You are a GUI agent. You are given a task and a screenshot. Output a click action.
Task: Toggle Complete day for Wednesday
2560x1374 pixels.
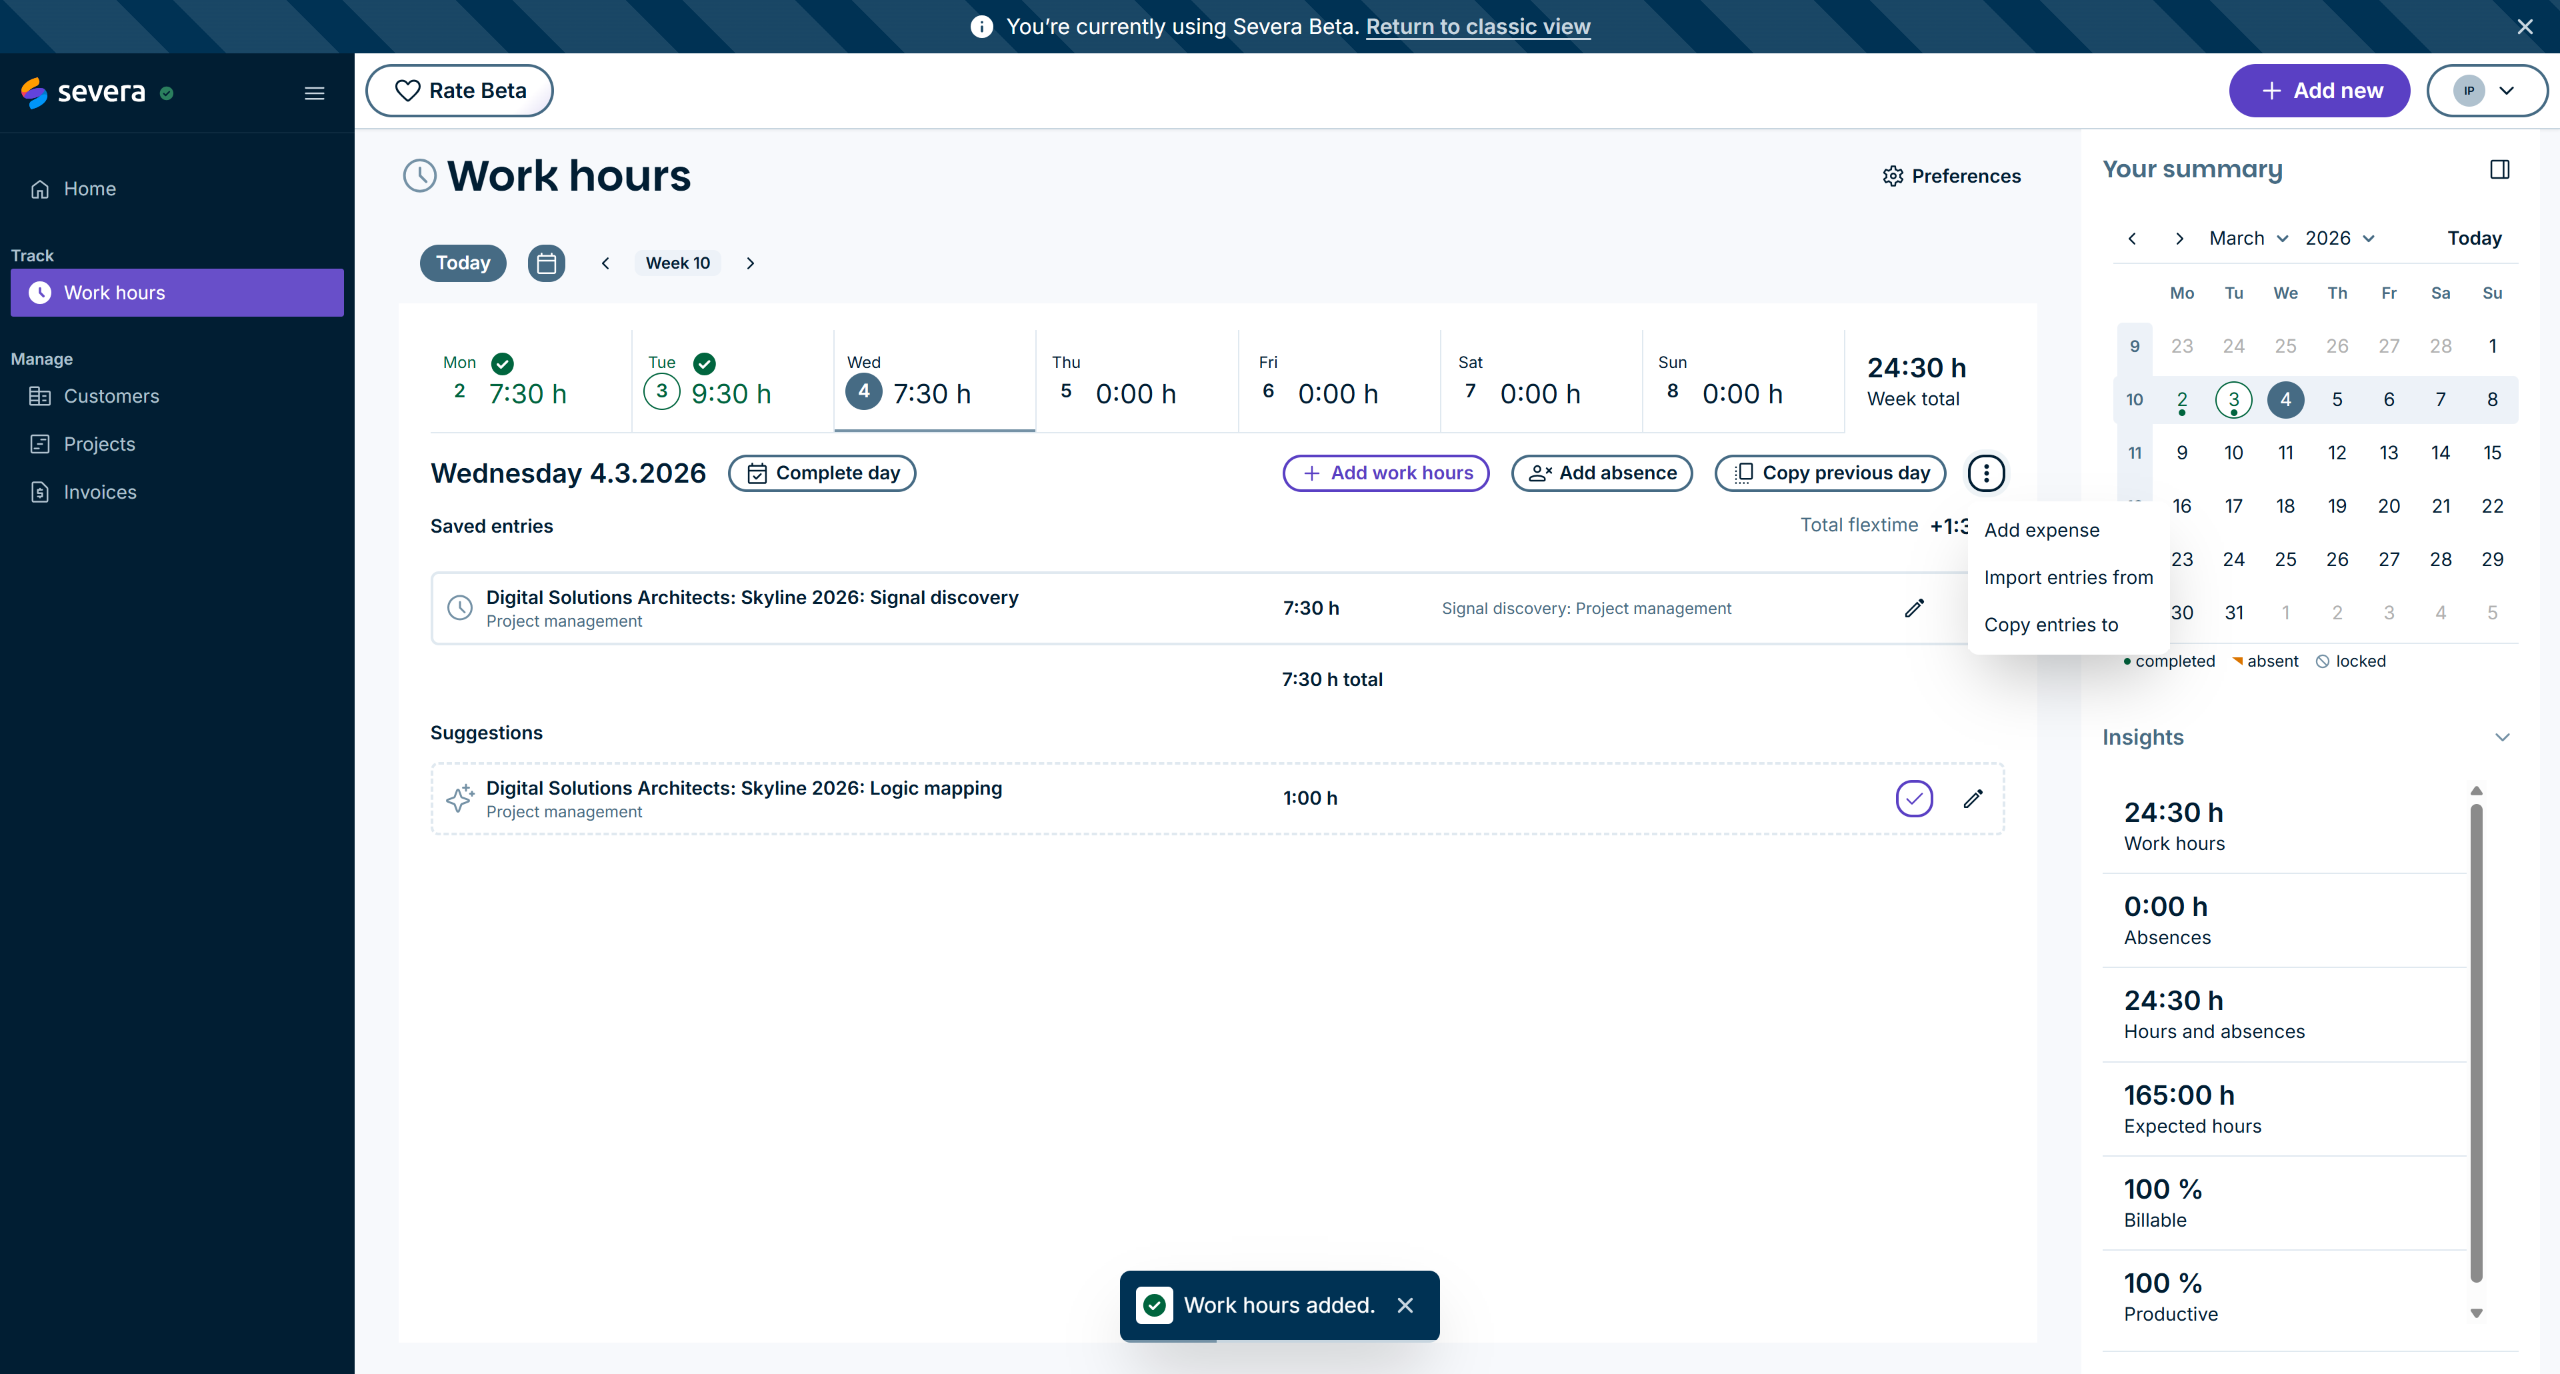tap(822, 473)
